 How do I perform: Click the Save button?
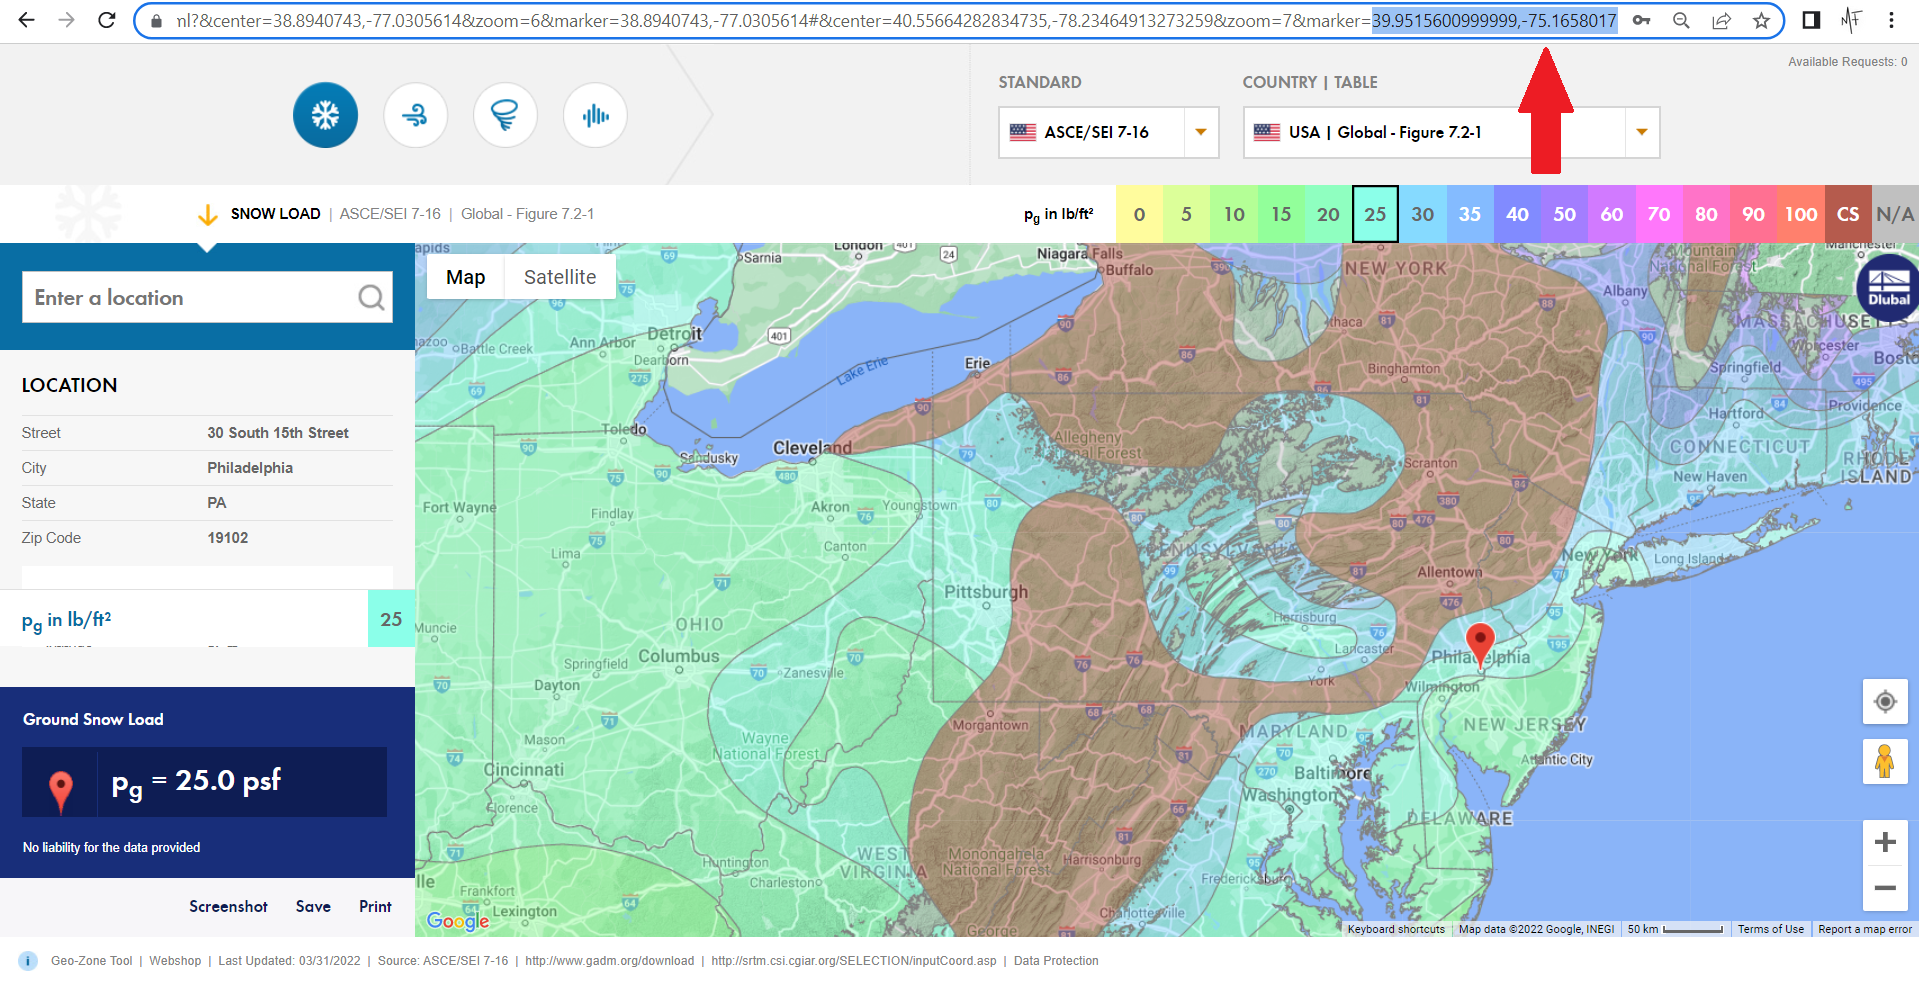(x=313, y=906)
